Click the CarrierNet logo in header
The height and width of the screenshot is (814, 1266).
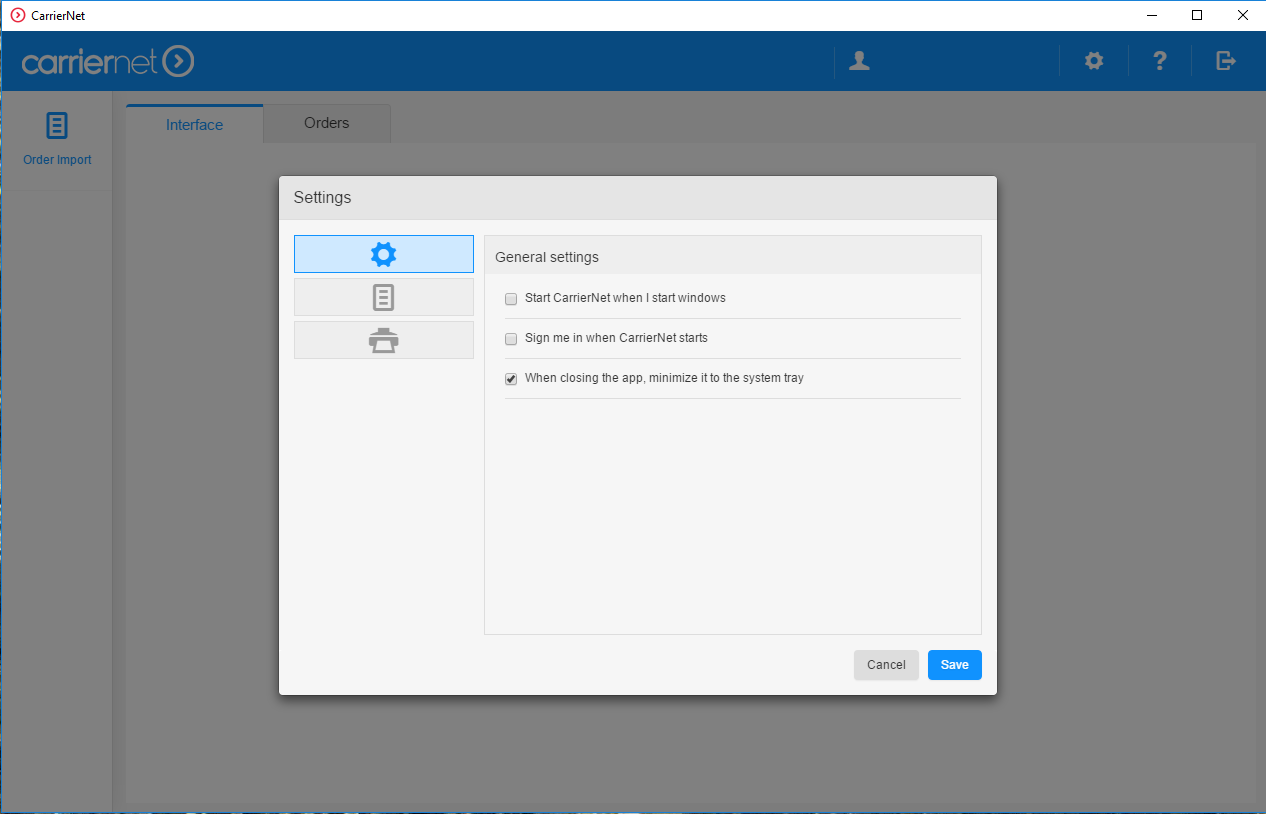click(108, 62)
